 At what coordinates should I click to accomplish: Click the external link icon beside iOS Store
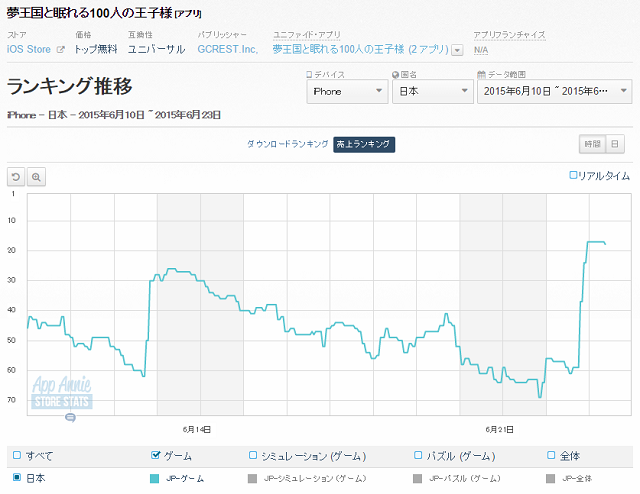(x=61, y=49)
